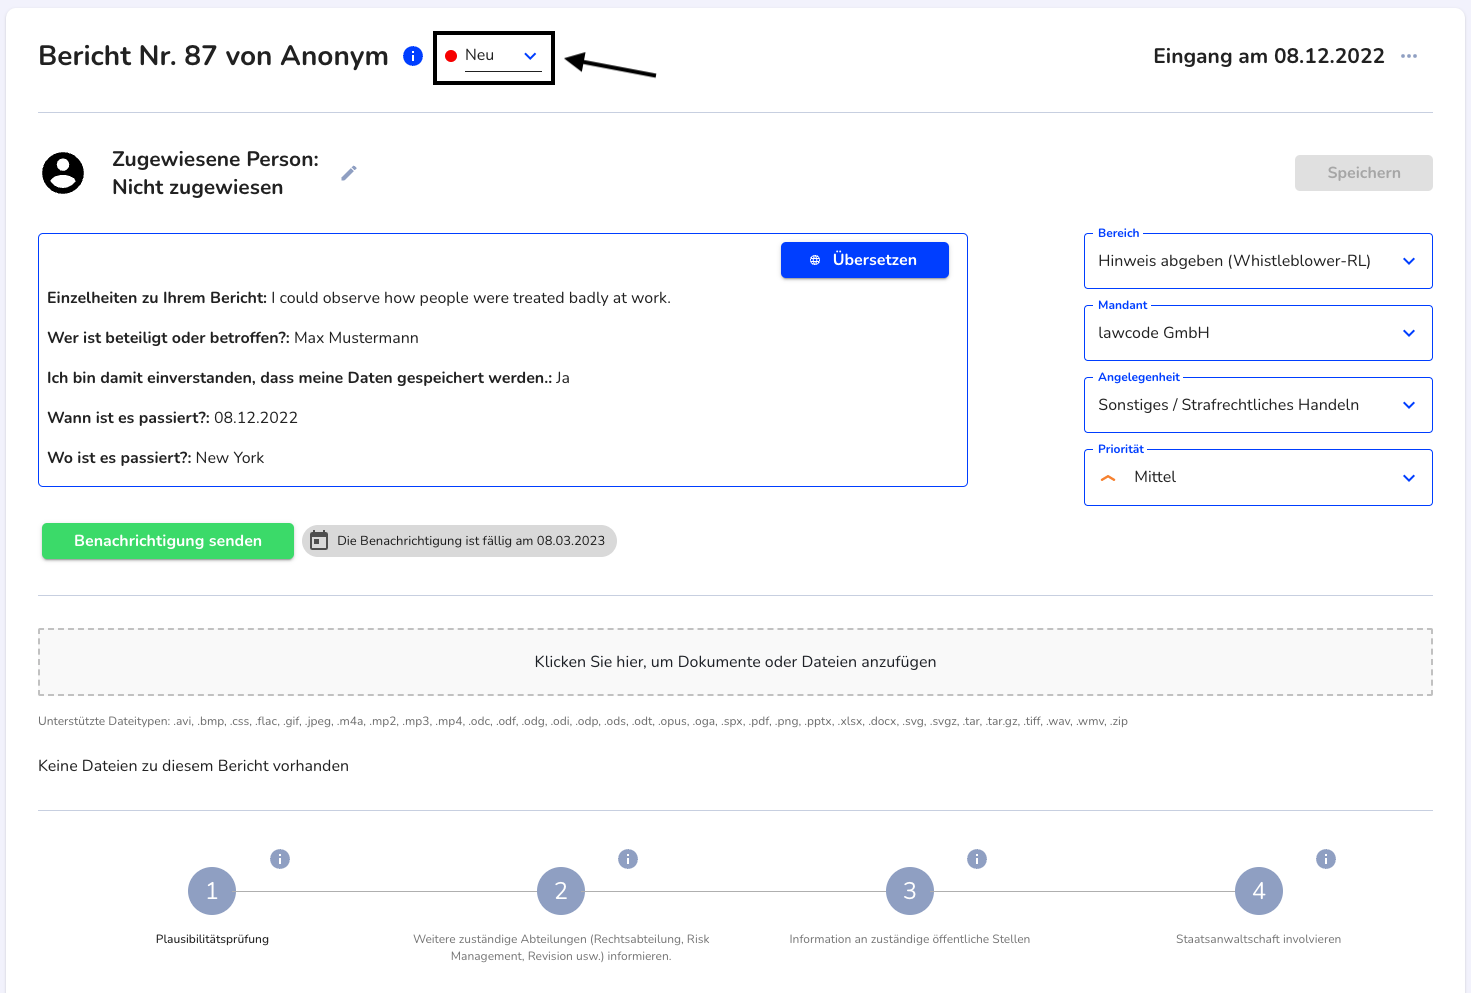
Task: Select step 1 circle Plausibilitätsprüfung
Action: (212, 891)
